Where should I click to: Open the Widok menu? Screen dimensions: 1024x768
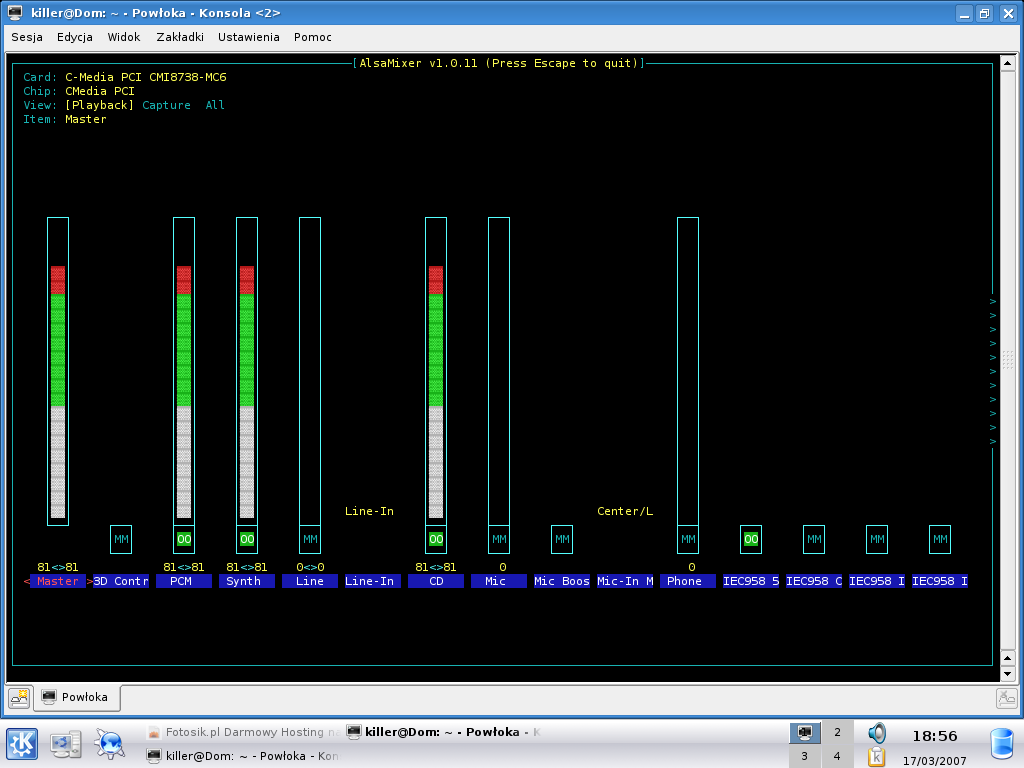[123, 37]
